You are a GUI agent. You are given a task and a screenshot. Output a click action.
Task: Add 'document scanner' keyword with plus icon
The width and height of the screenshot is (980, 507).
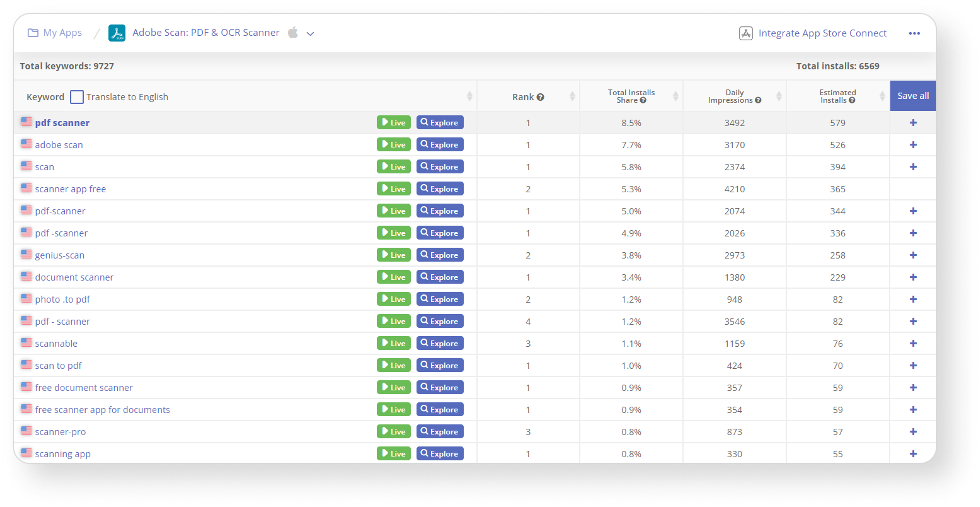[913, 277]
